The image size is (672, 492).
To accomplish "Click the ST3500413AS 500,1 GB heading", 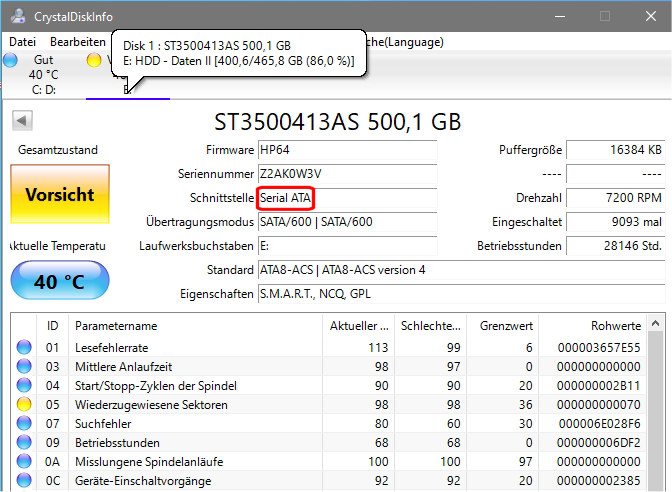I will point(338,122).
